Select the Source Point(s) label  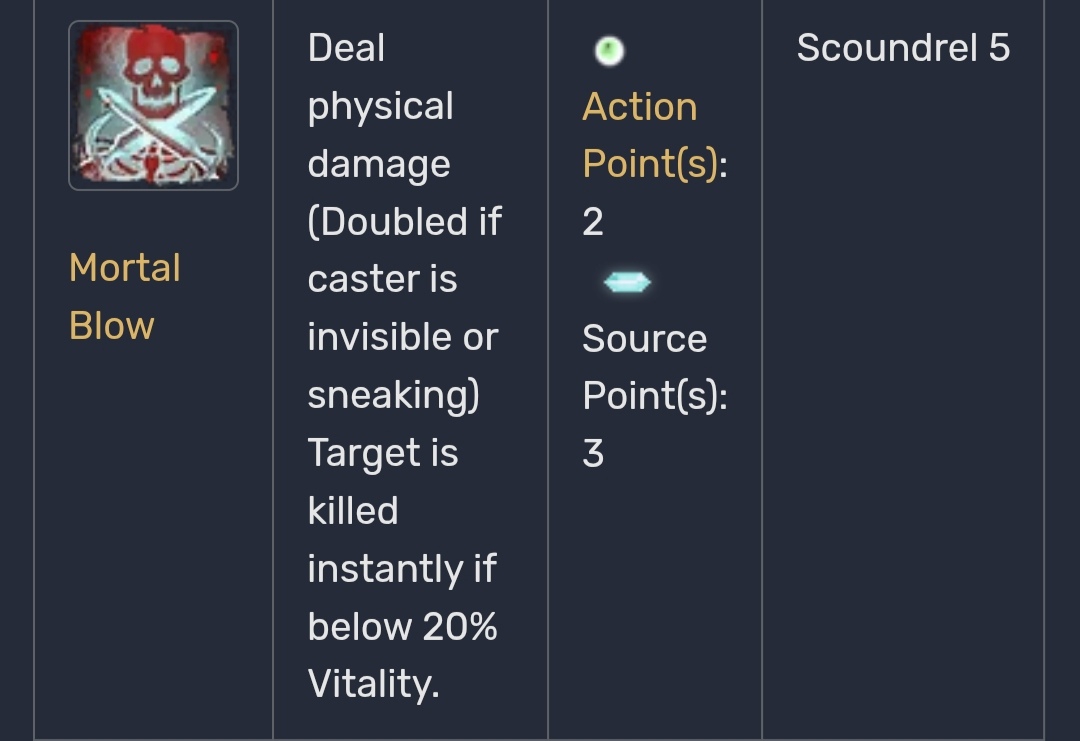pyautogui.click(x=655, y=367)
